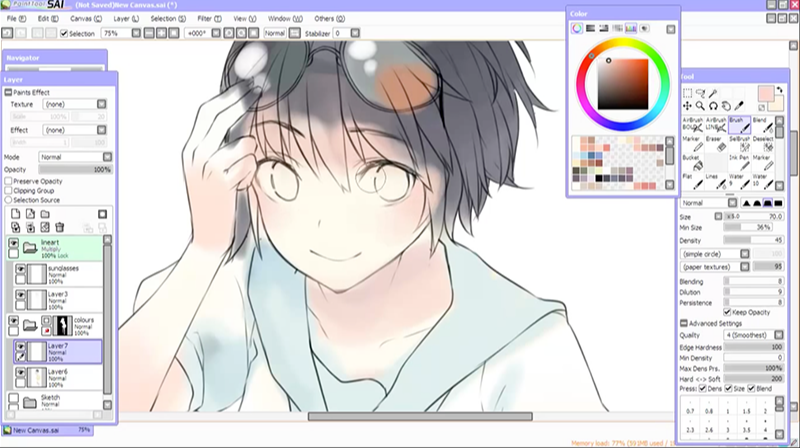Choose the Blend tool
The width and height of the screenshot is (800, 448).
[763, 125]
